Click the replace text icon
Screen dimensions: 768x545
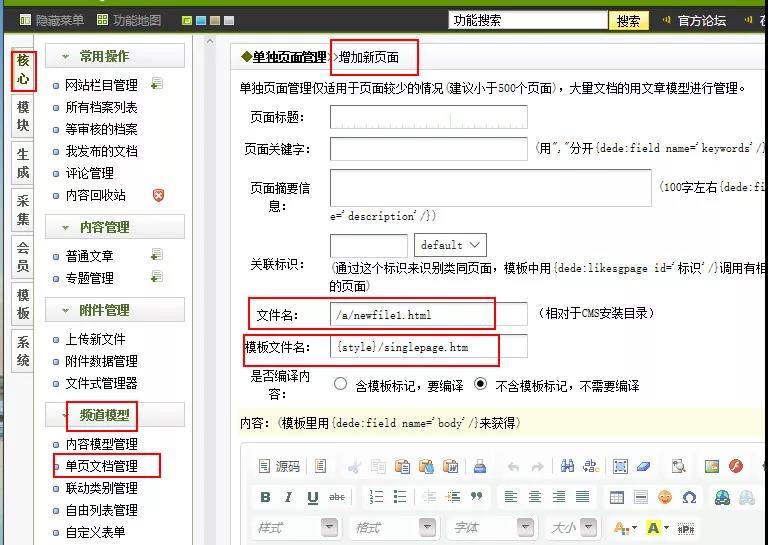[591, 466]
